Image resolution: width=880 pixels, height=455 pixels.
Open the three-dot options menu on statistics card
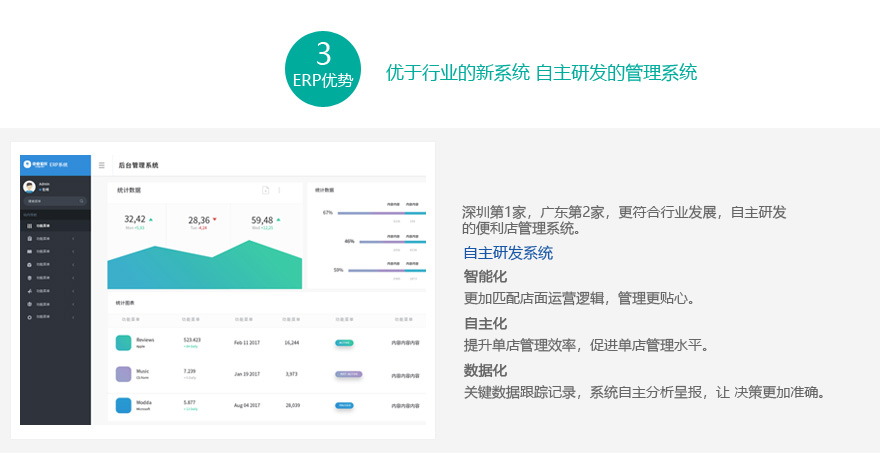pos(279,190)
